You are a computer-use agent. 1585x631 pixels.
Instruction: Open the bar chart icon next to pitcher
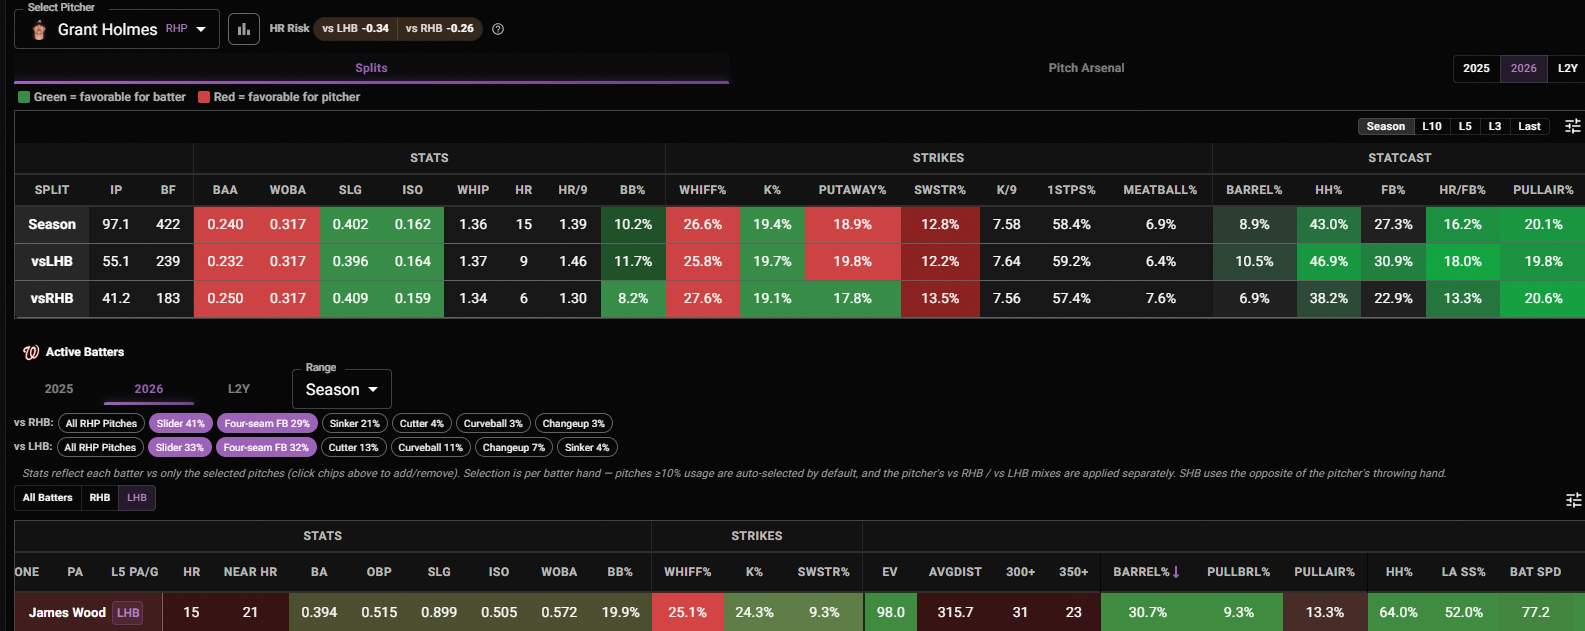click(x=243, y=29)
